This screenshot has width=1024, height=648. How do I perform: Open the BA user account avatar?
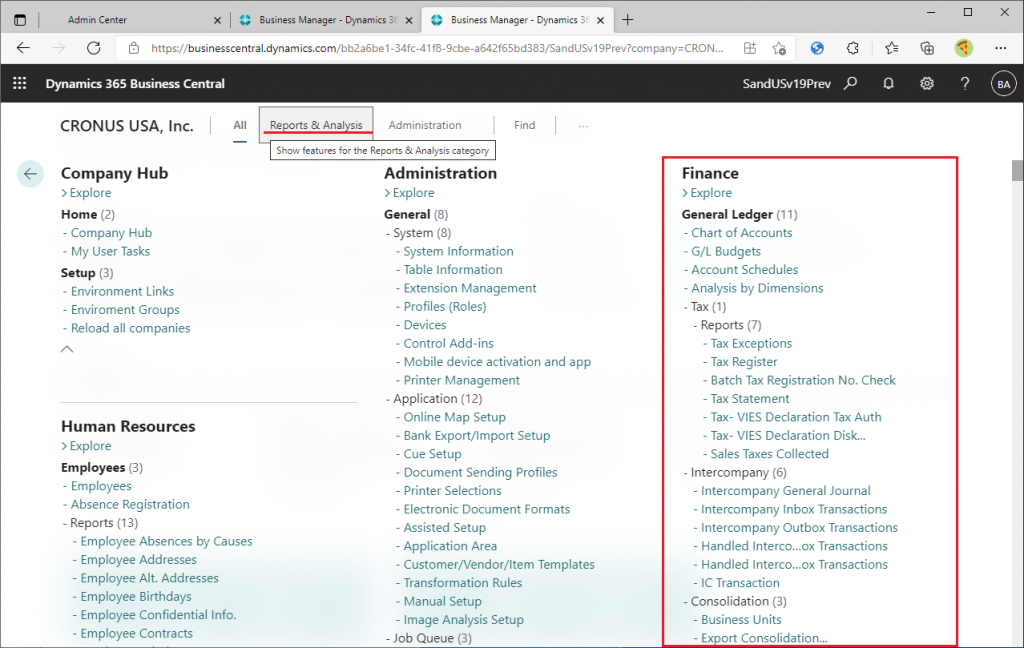pos(1004,84)
